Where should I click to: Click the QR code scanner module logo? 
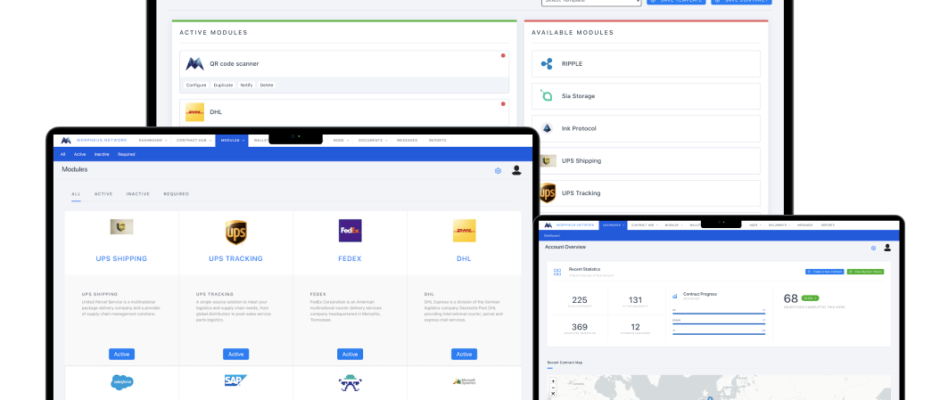coord(195,64)
